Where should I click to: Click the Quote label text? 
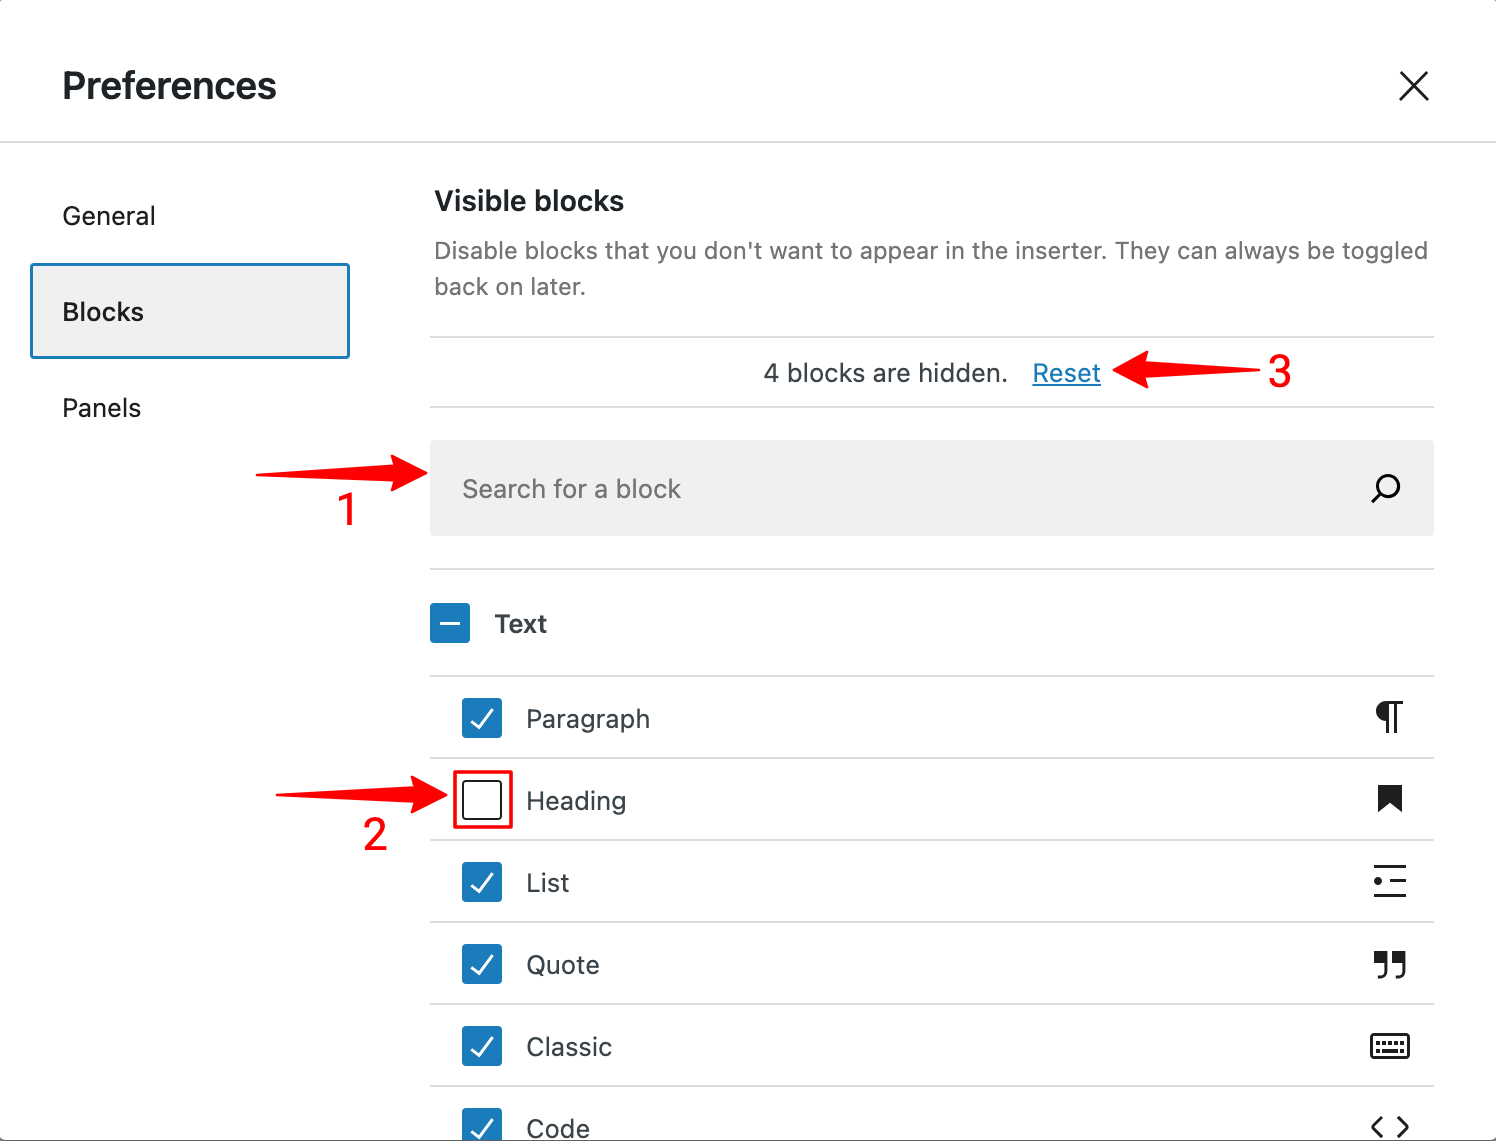pyautogui.click(x=563, y=965)
